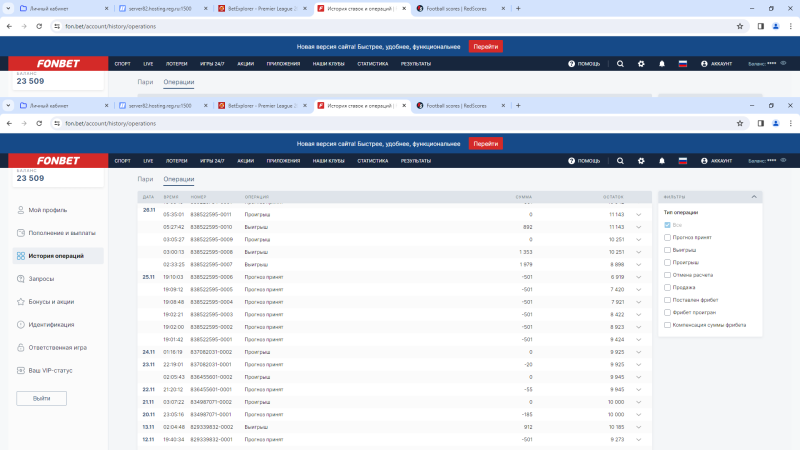Tick the Проигрыш filter checkbox
The image size is (800, 450).
(667, 262)
